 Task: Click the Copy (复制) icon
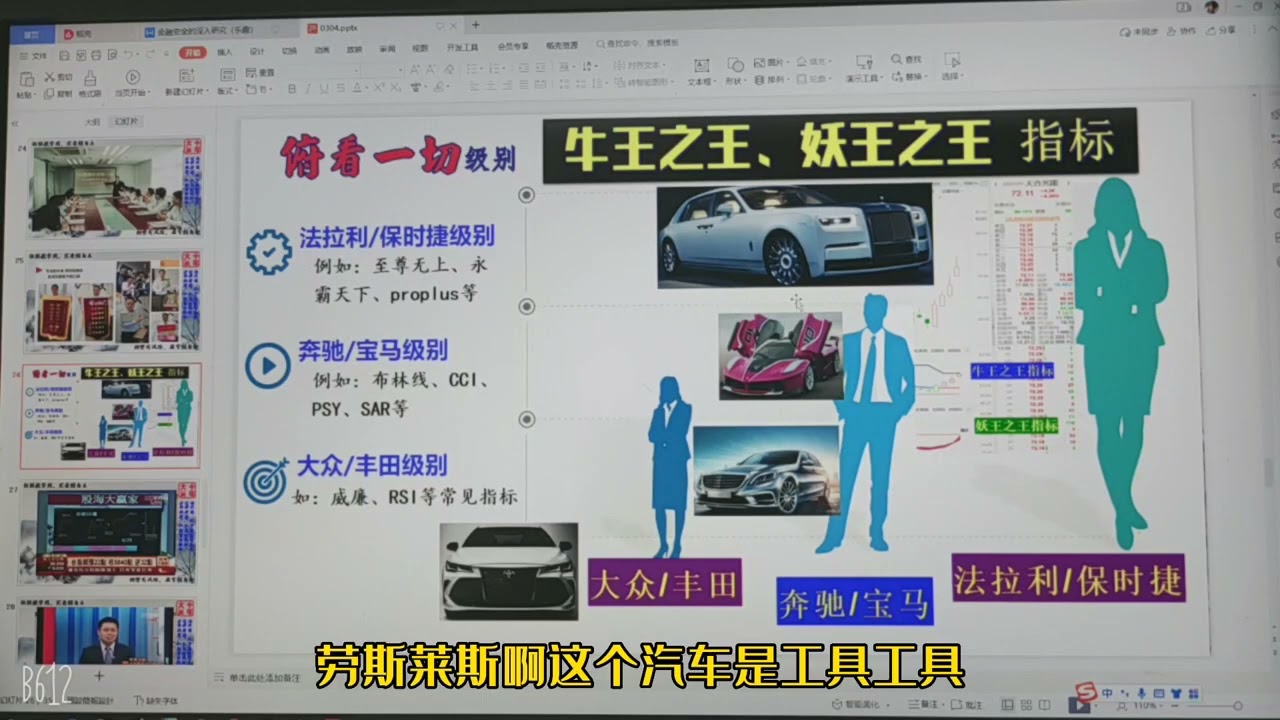tap(50, 93)
